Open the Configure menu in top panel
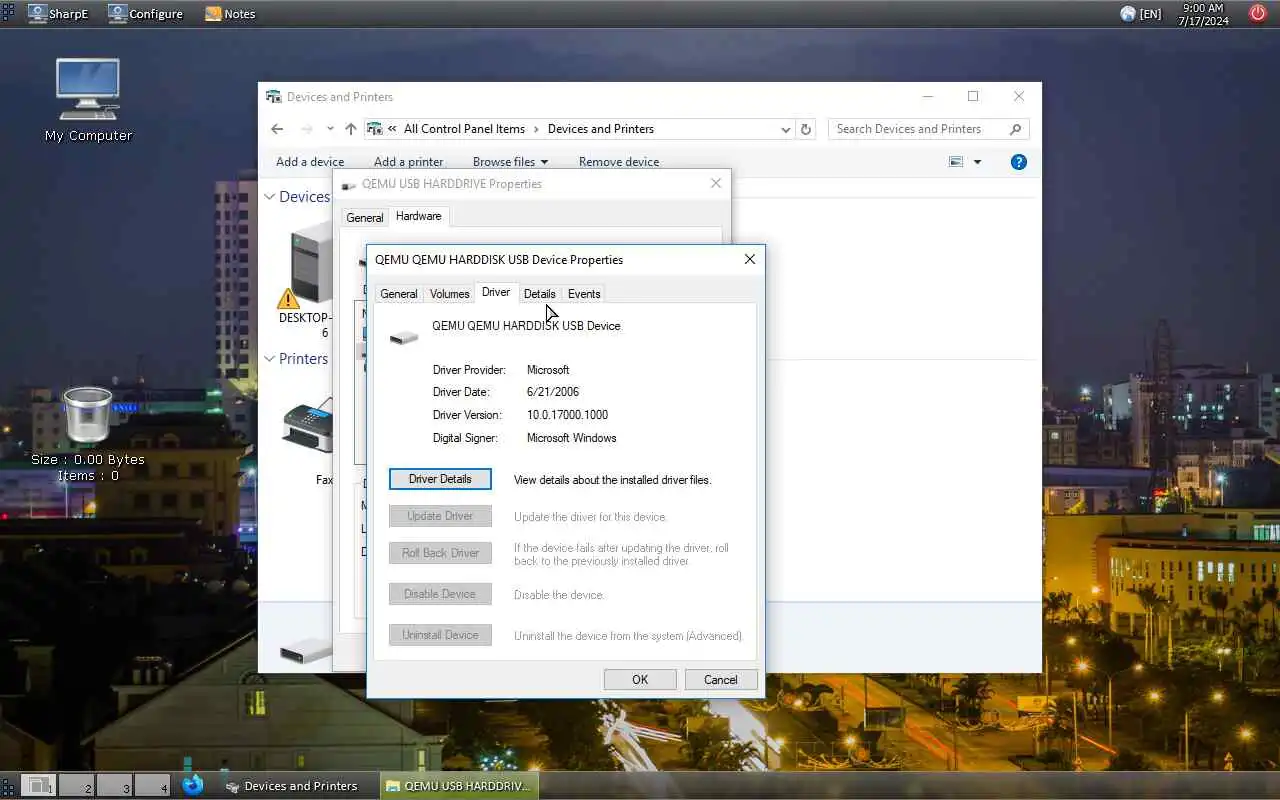Viewport: 1280px width, 800px height. (146, 14)
